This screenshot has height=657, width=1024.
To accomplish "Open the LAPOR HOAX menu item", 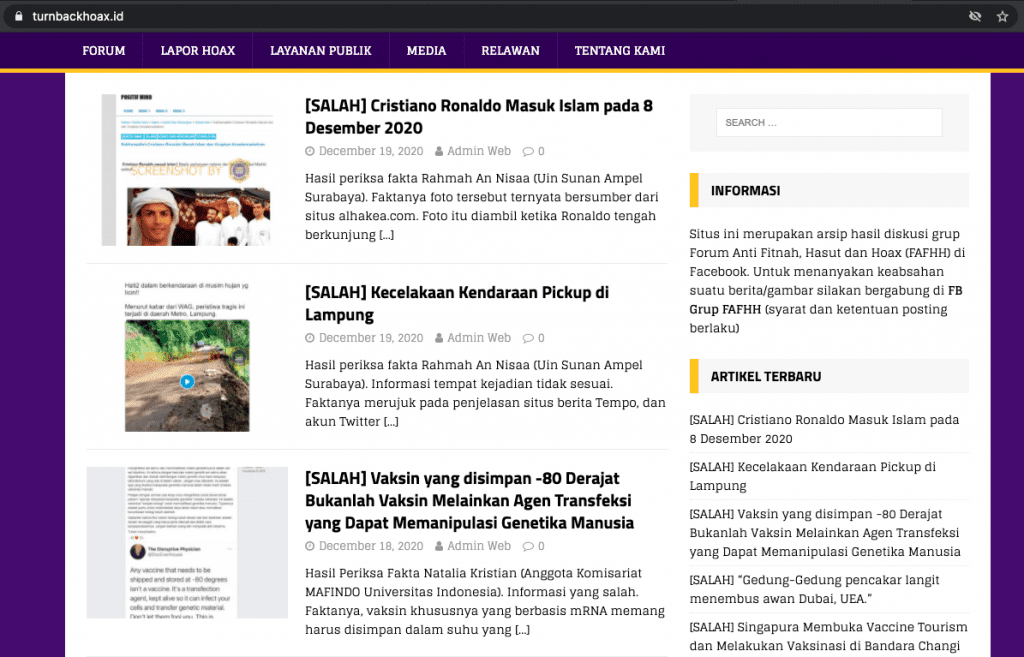I will tap(198, 50).
